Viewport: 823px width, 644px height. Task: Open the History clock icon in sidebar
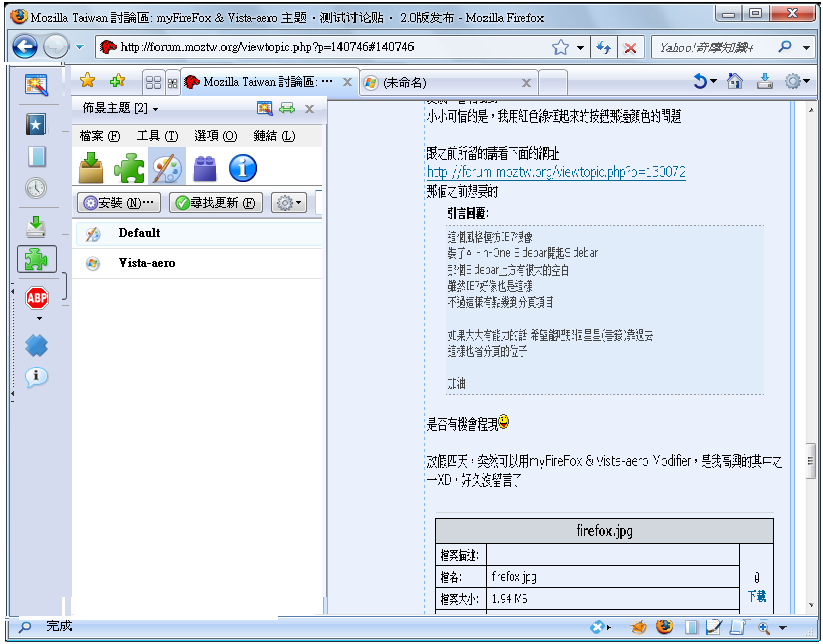coord(36,188)
